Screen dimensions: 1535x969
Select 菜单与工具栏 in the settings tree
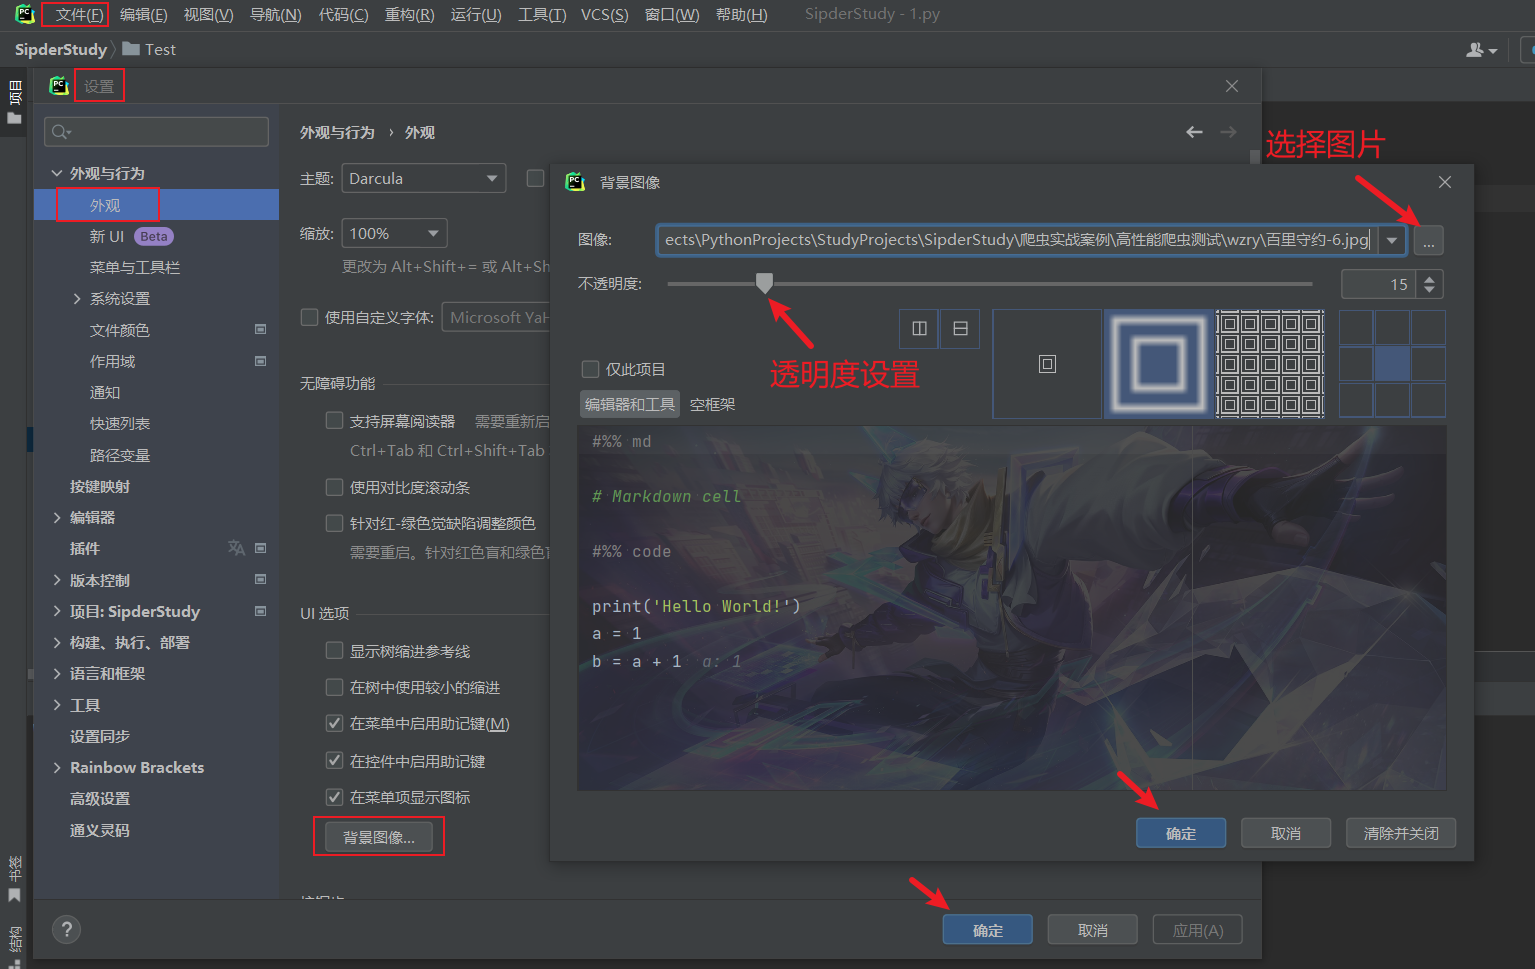pyautogui.click(x=135, y=267)
